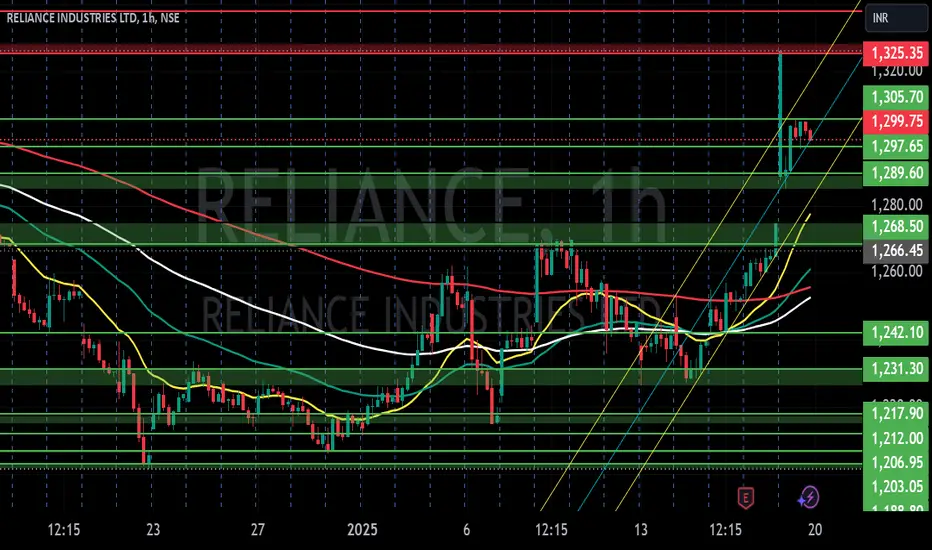Select the 1,203.05 price label

[x=896, y=486]
